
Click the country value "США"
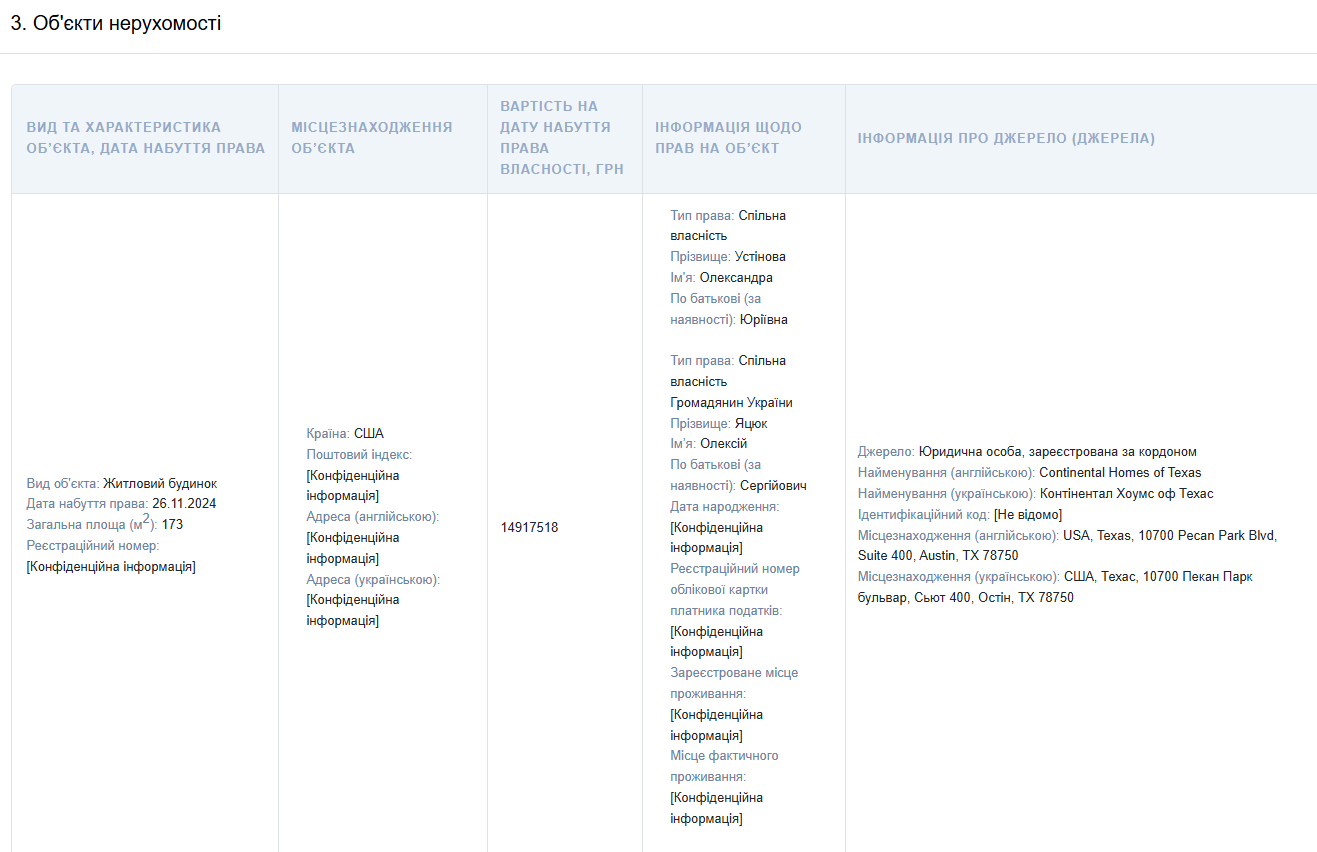[x=368, y=433]
